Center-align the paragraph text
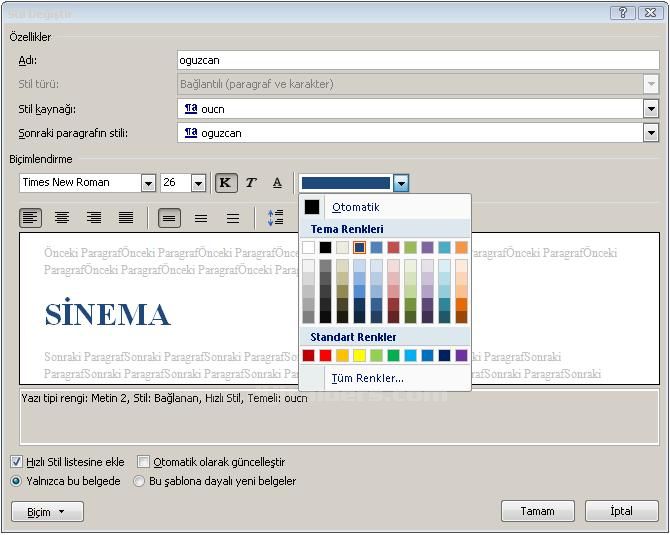 pos(62,218)
